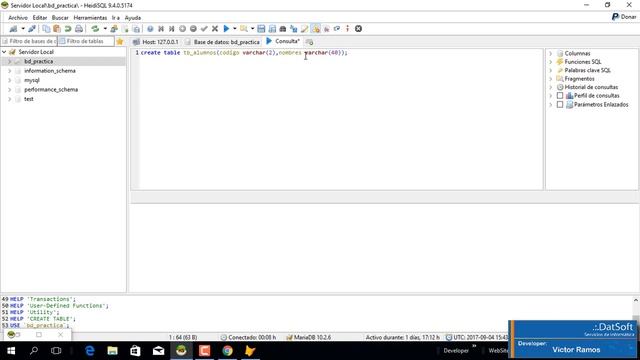Click the save floppy disk icon

coord(261,29)
